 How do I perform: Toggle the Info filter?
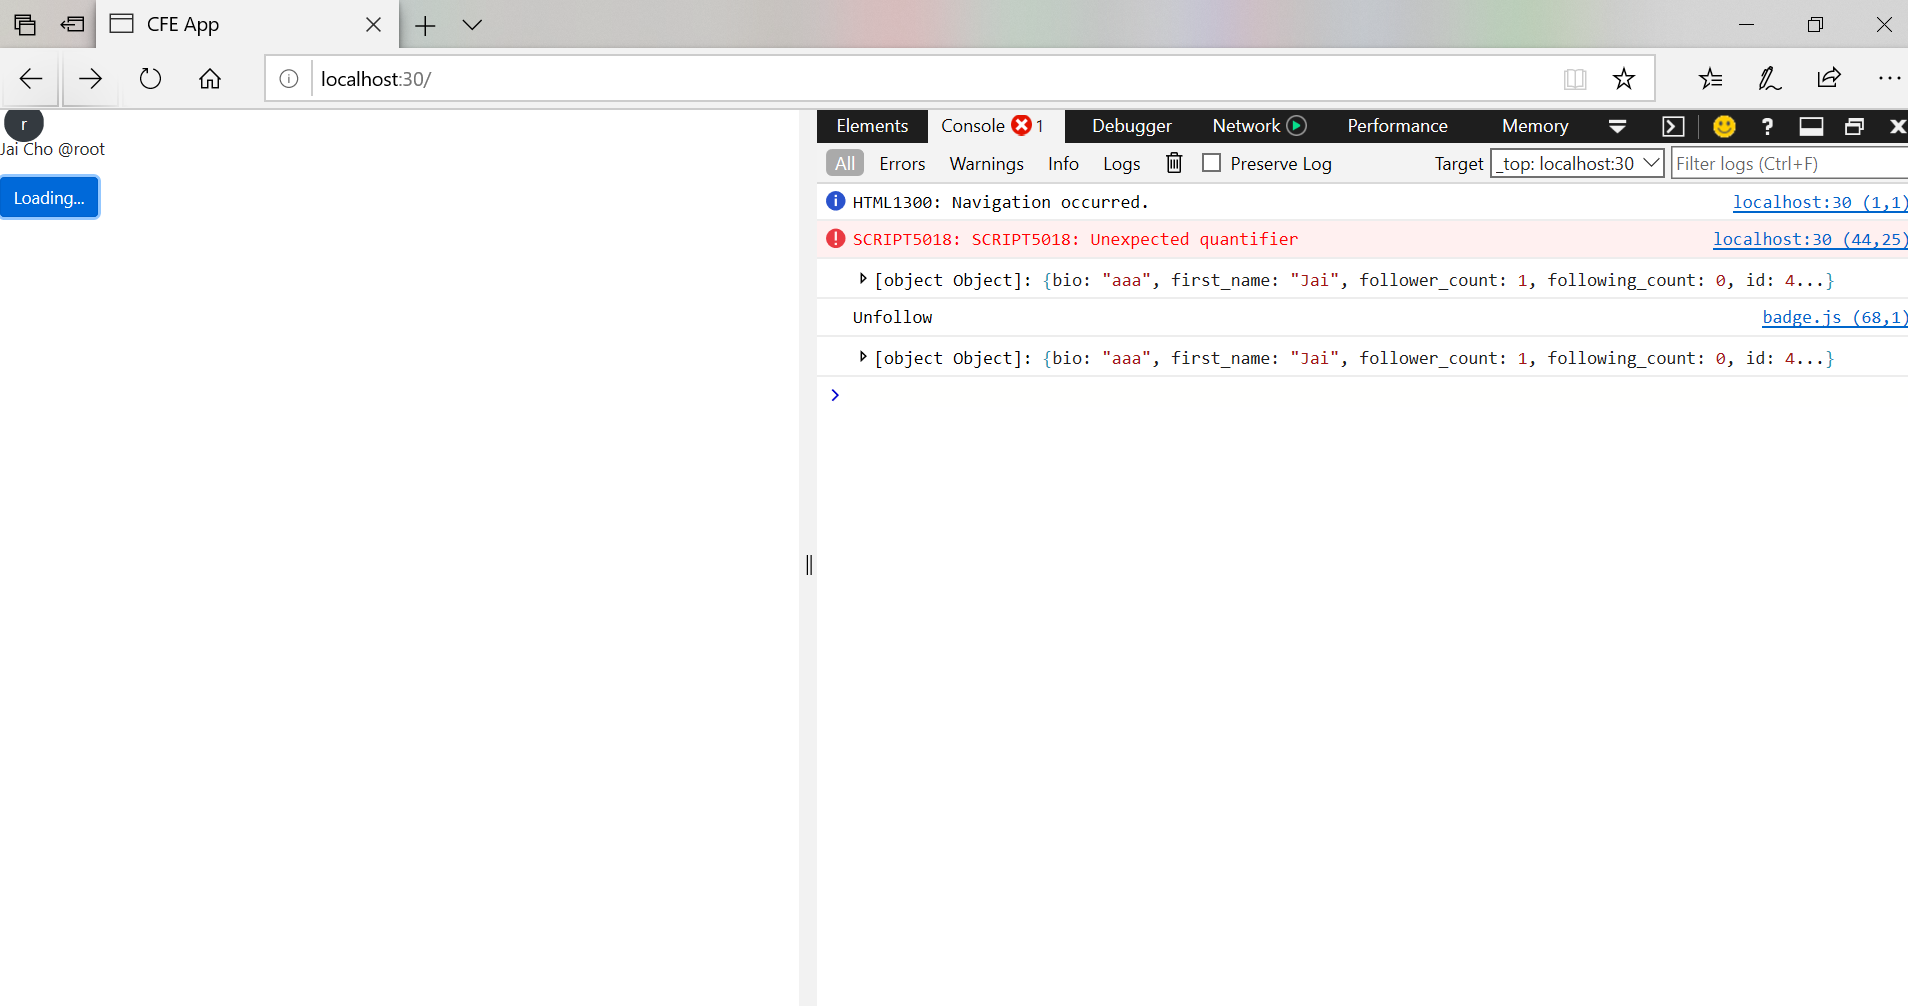[x=1063, y=163]
